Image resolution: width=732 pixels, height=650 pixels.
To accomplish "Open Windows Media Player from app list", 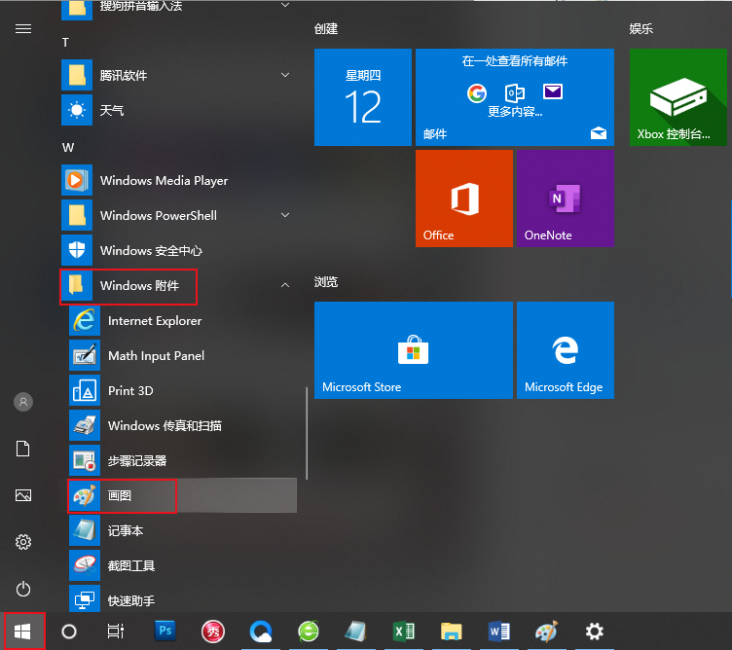I will click(177, 180).
